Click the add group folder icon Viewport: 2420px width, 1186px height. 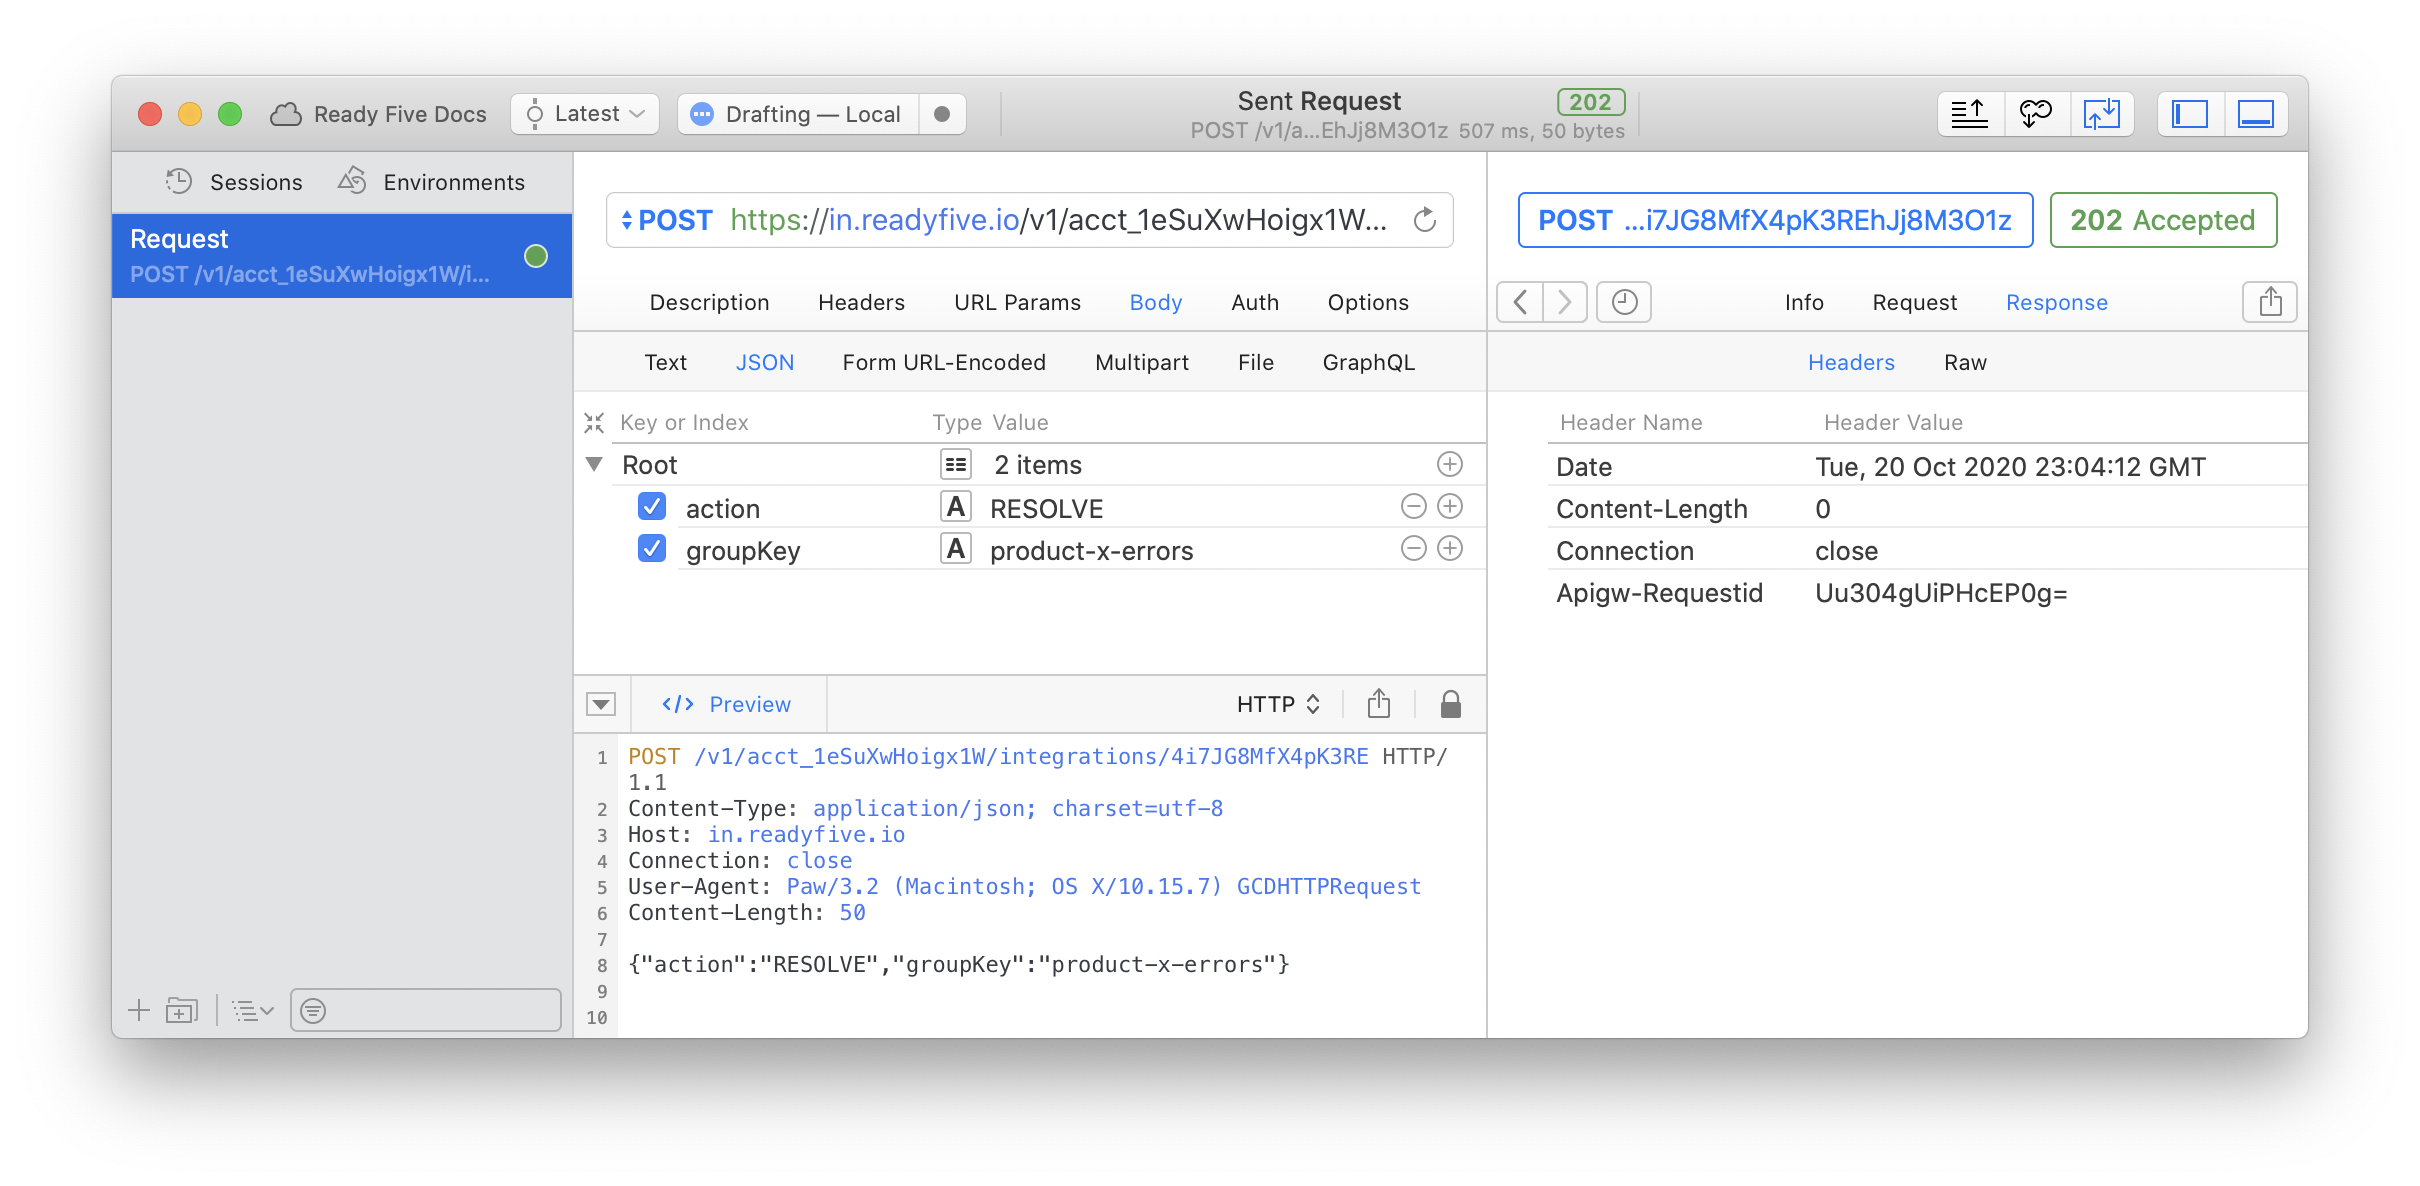pyautogui.click(x=182, y=1011)
